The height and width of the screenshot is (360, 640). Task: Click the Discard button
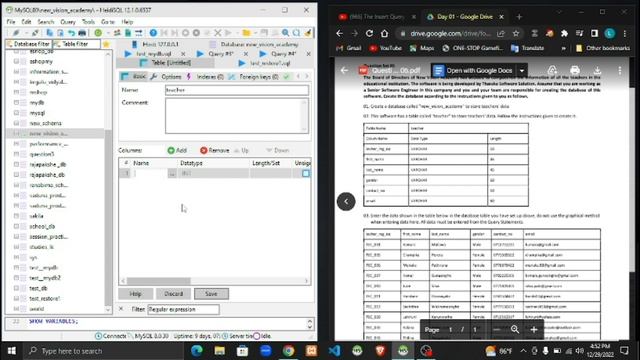tap(173, 293)
